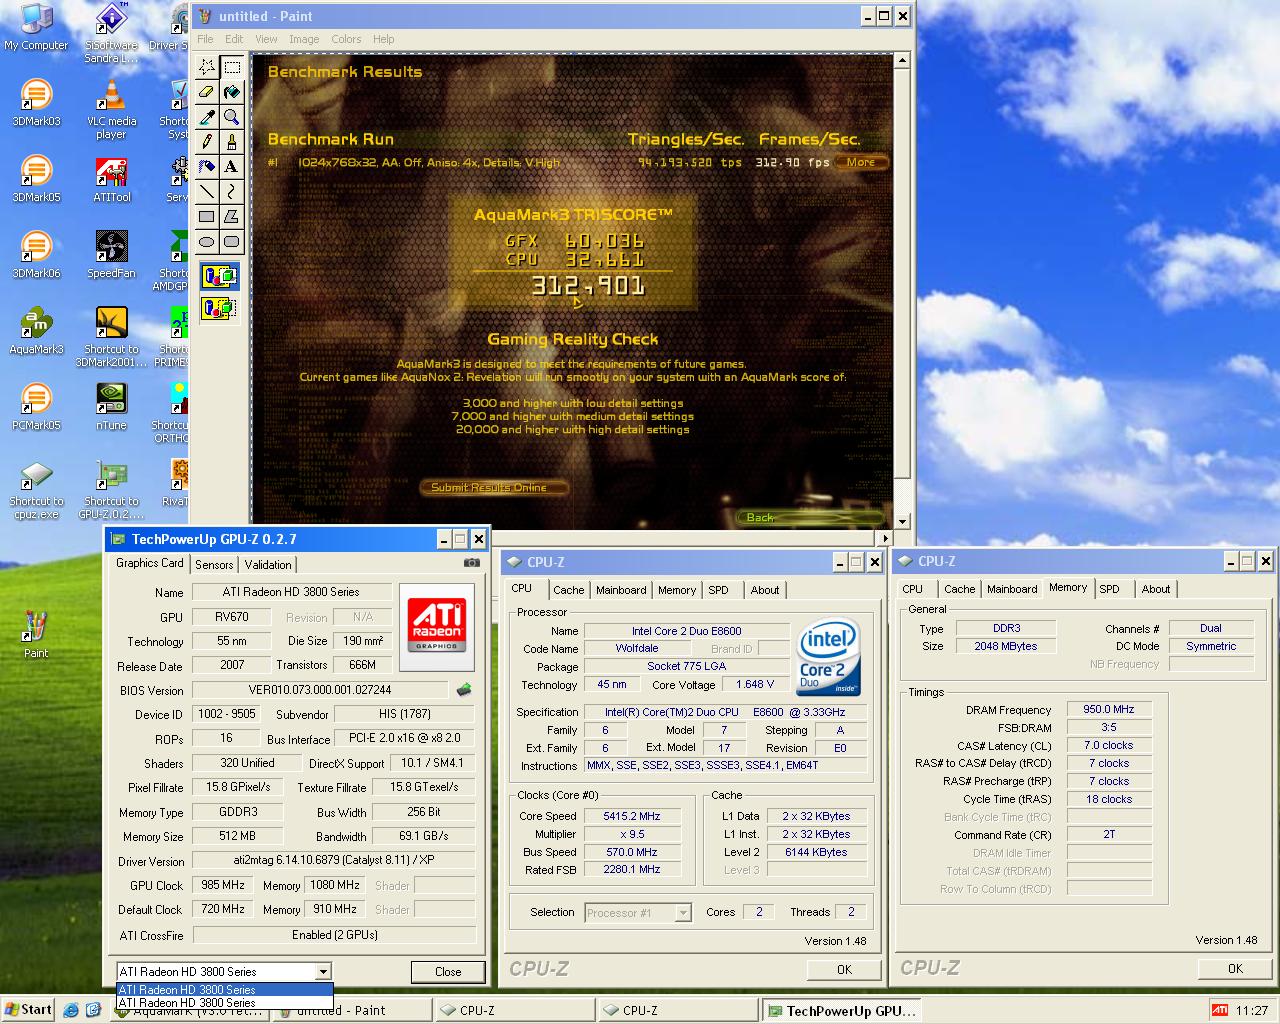Select the SpeedFan desktop icon
Viewport: 1280px width, 1024px height.
[x=111, y=255]
